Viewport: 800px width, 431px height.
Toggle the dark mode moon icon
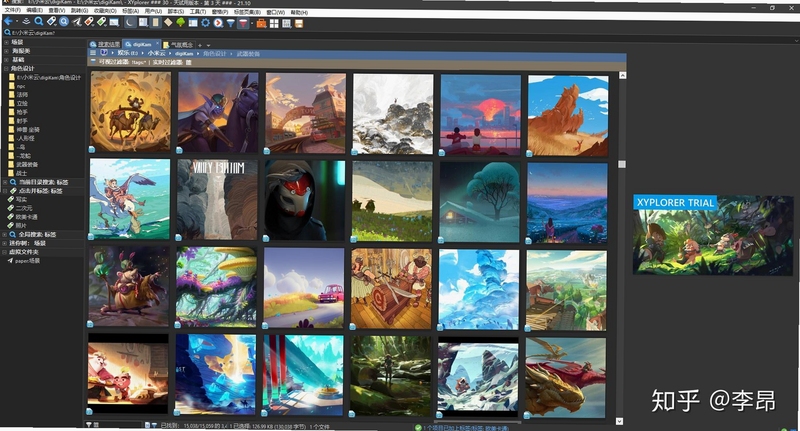131,22
